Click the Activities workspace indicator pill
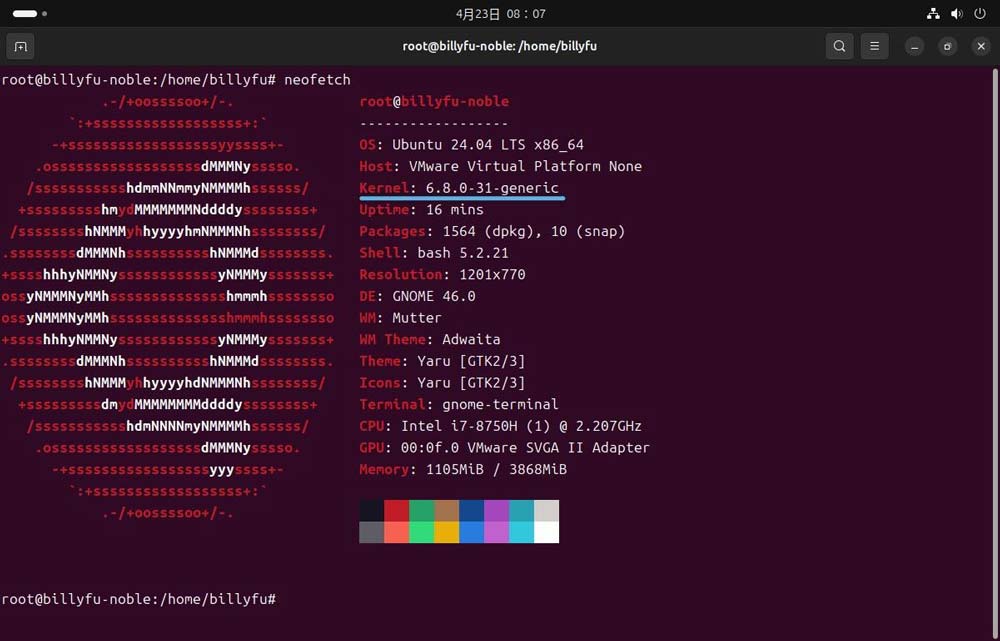The image size is (1000, 641). point(25,14)
